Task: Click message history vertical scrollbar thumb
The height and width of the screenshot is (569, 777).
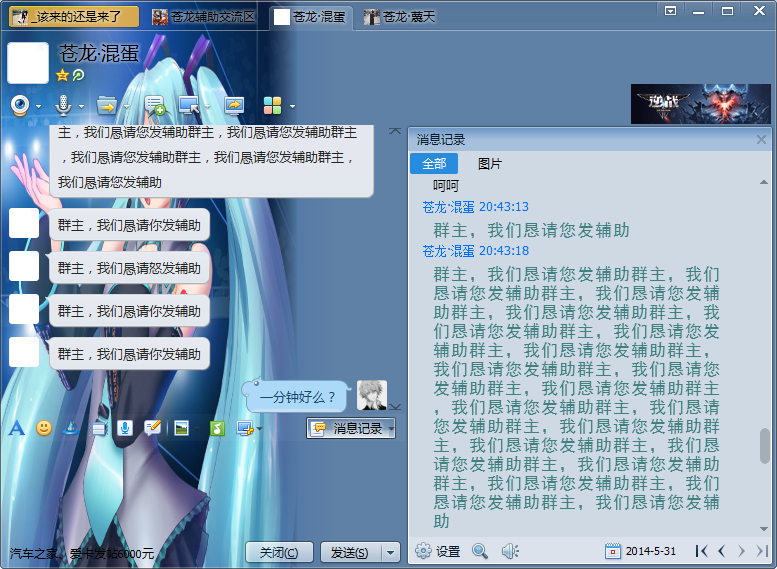Action: tap(765, 446)
